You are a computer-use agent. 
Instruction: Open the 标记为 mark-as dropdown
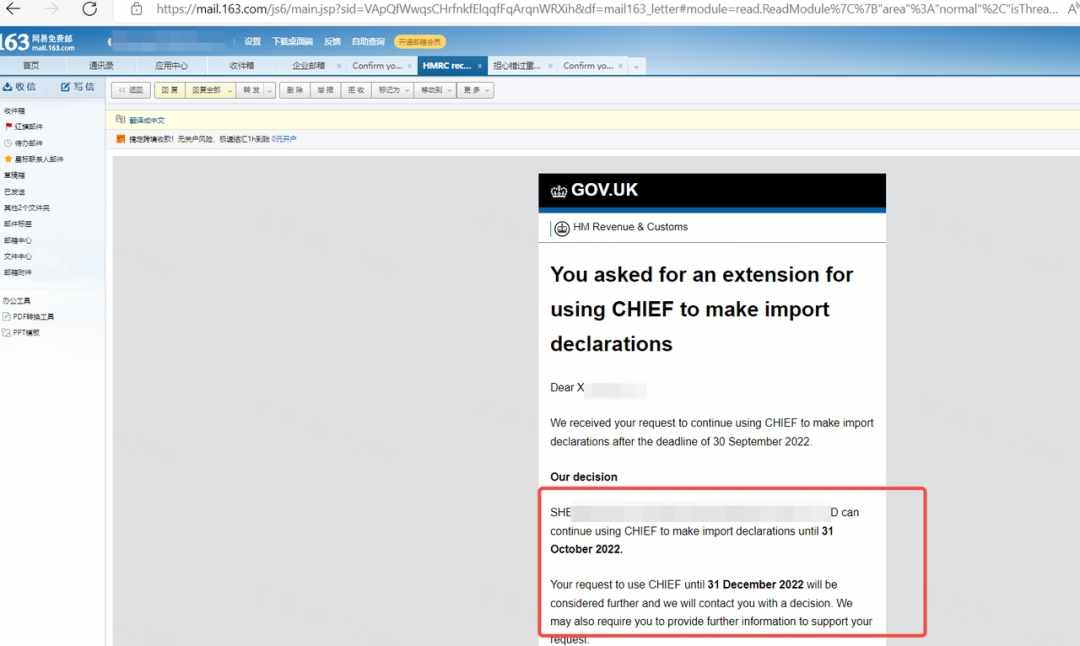393,90
